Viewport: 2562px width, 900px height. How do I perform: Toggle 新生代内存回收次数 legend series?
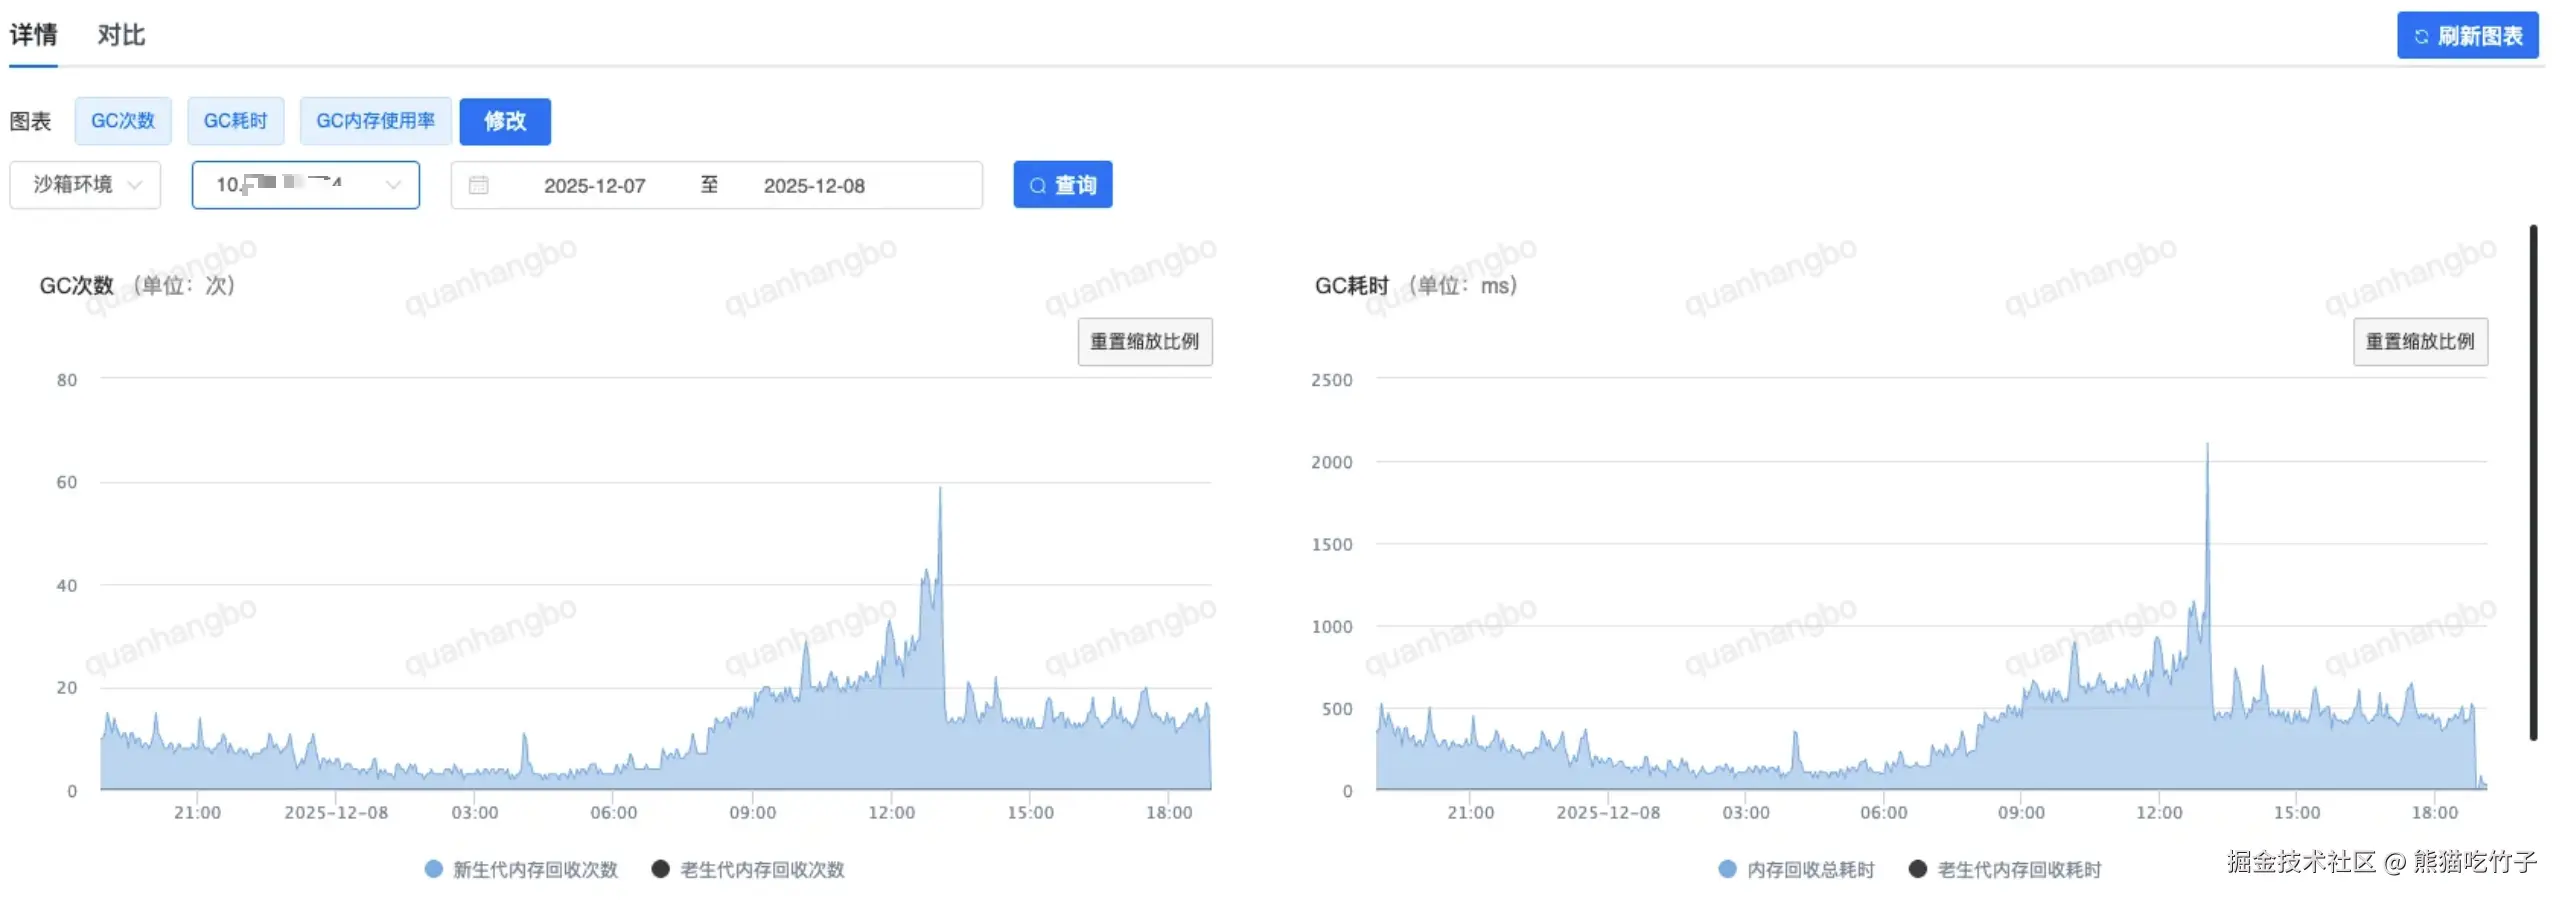pos(522,870)
